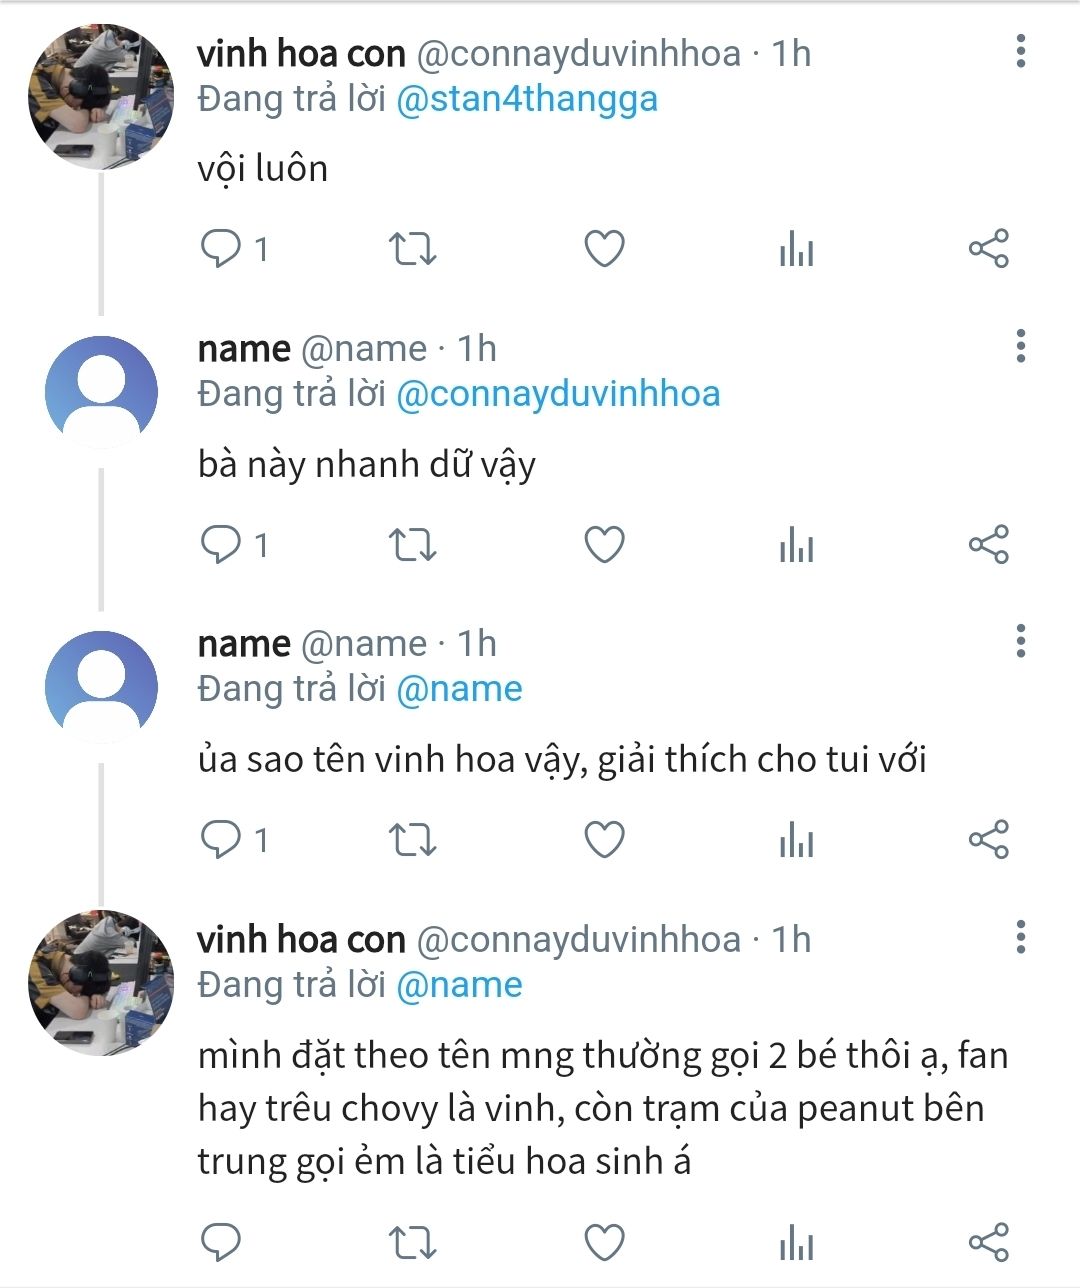Retweet the "vội luôn" reply
Viewport: 1080px width, 1288px height.
pos(411,249)
